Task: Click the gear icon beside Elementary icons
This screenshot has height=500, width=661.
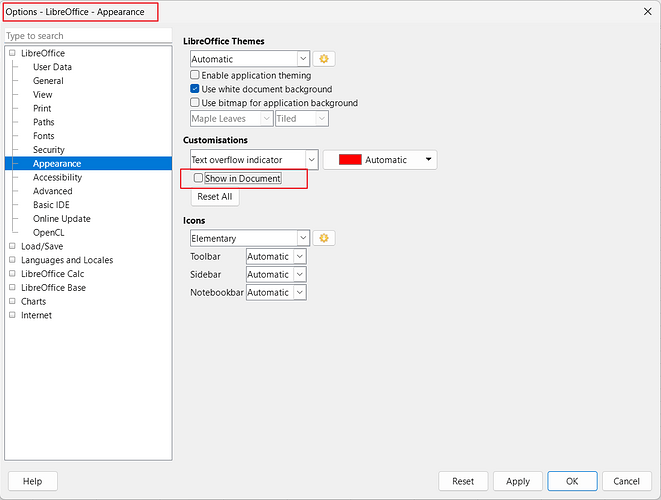Action: click(x=324, y=238)
